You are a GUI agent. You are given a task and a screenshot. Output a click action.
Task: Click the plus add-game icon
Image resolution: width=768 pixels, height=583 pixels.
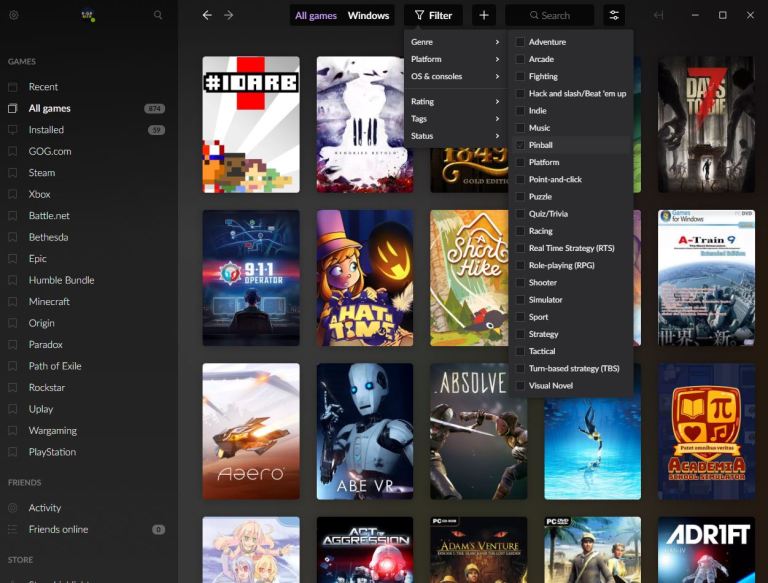(x=484, y=15)
